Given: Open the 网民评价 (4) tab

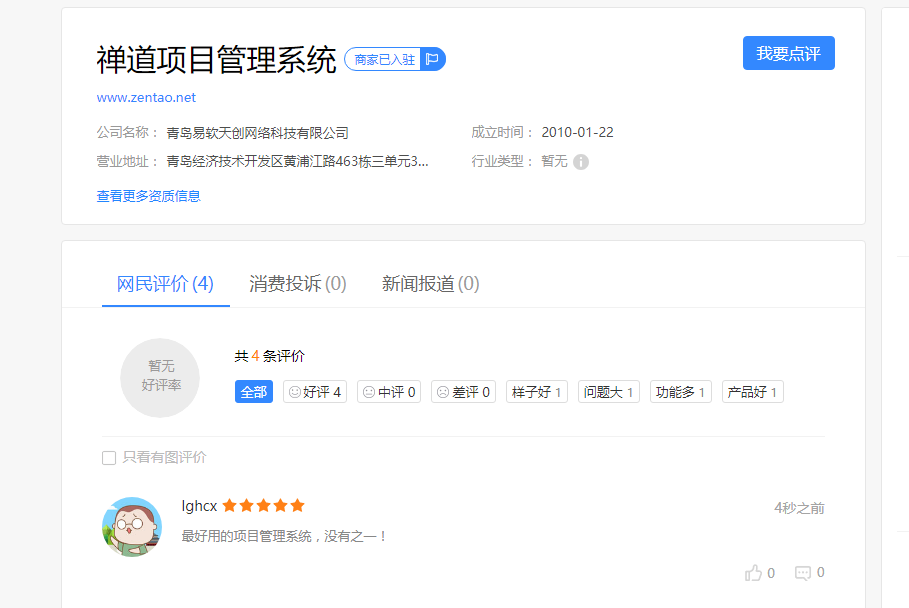Looking at the screenshot, I should tap(165, 283).
